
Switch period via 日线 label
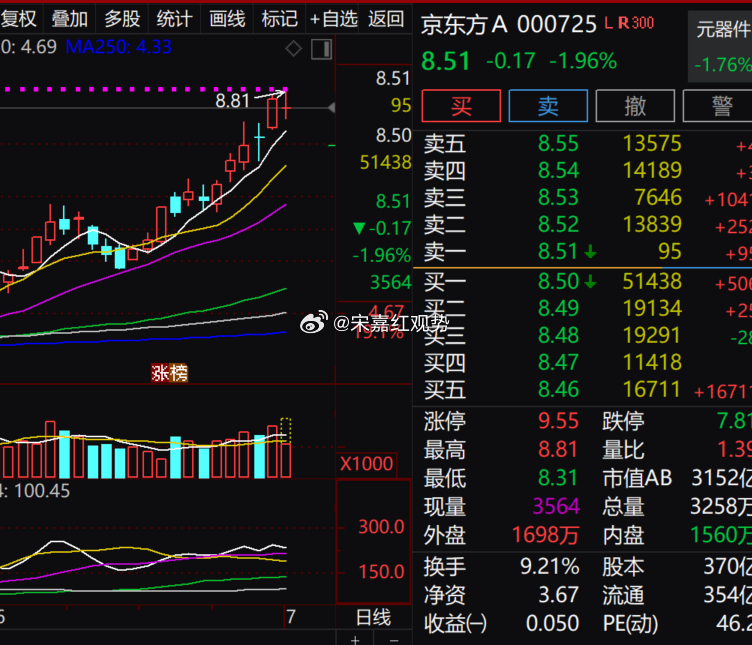374,617
